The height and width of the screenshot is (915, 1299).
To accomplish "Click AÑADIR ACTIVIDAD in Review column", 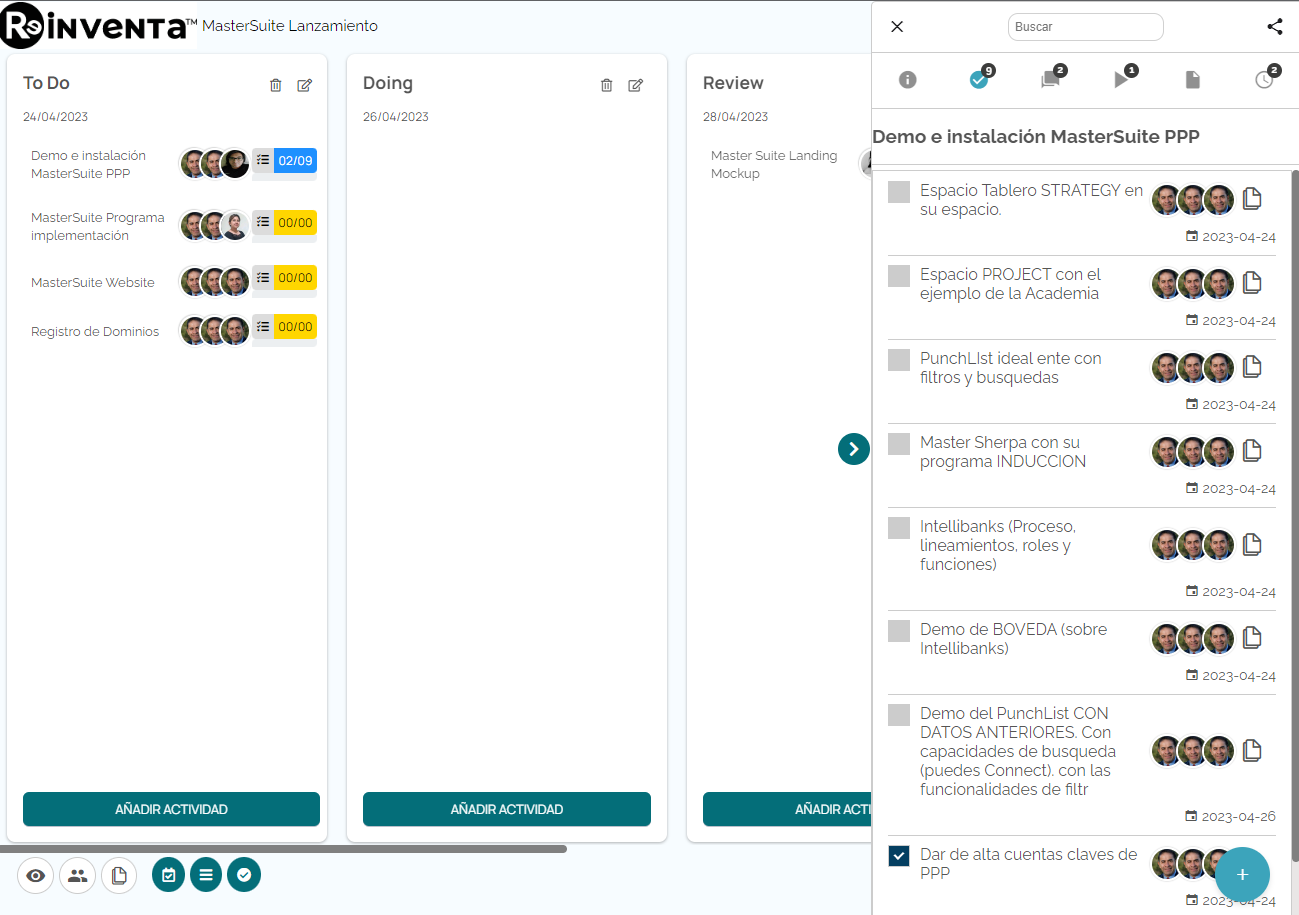I will point(787,809).
